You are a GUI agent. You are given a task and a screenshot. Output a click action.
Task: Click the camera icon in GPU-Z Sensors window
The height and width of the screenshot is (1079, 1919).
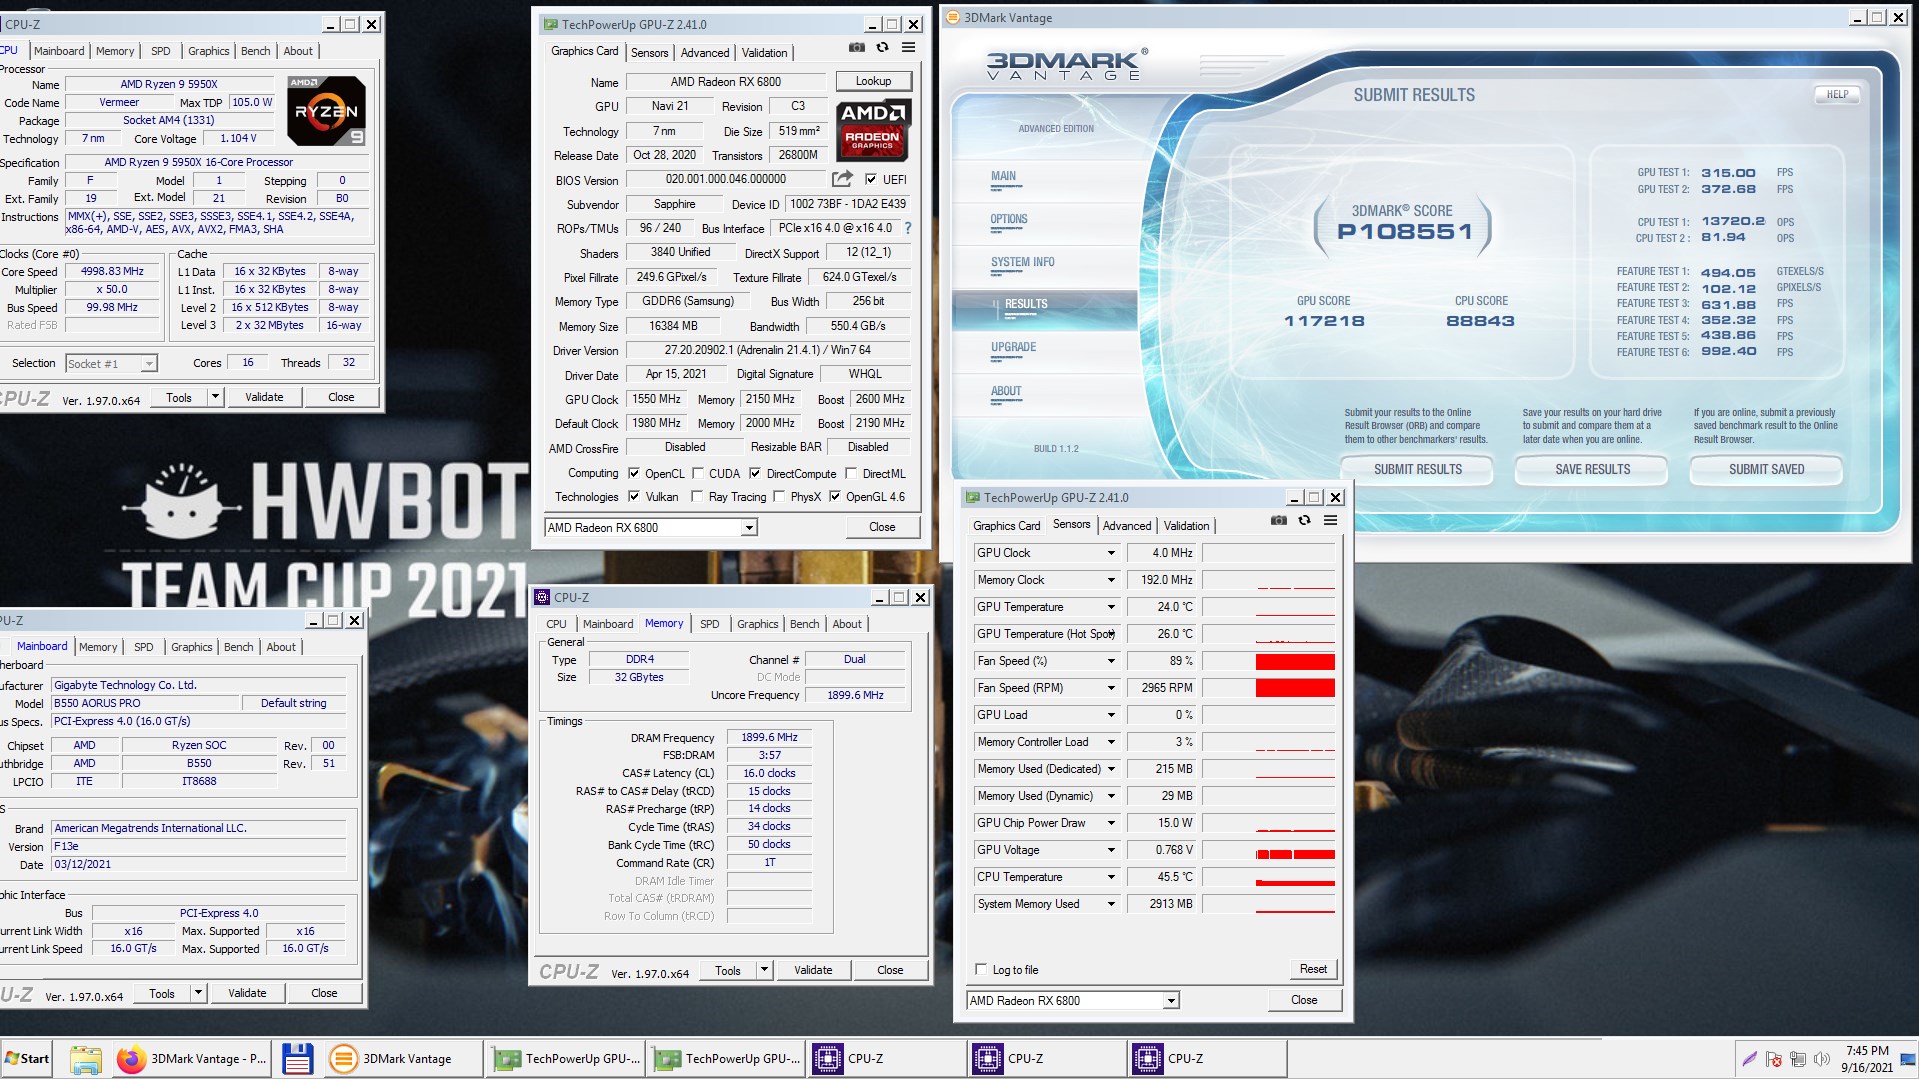pos(1279,520)
